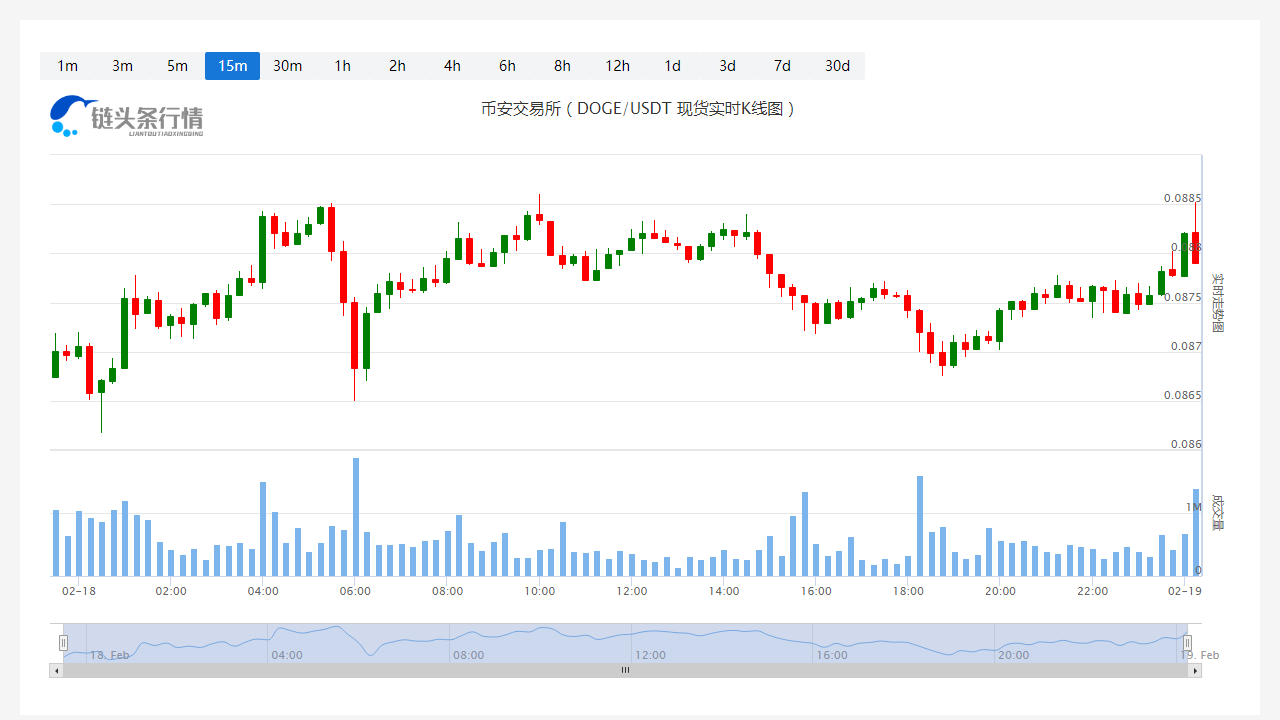Click the horizontal scrollbar thumb grip
Screen dimensions: 1280x720
pyautogui.click(x=625, y=671)
